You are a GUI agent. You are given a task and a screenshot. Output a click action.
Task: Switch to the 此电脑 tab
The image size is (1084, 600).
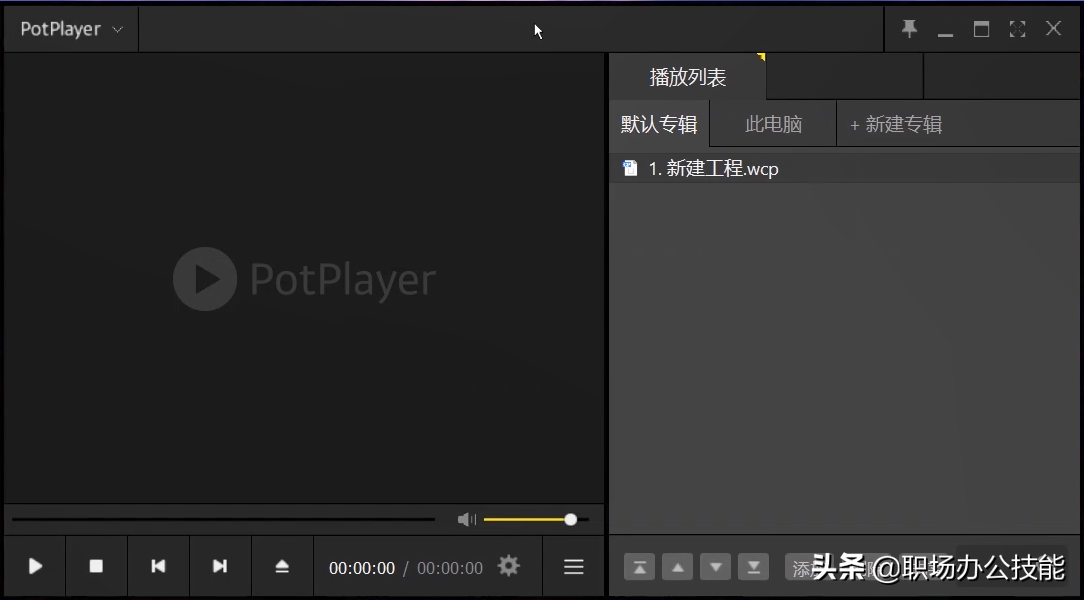[x=774, y=124]
